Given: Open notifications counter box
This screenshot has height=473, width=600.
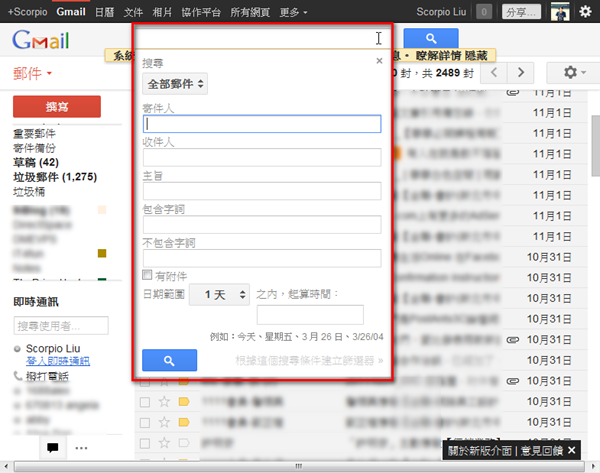Looking at the screenshot, I should [484, 12].
